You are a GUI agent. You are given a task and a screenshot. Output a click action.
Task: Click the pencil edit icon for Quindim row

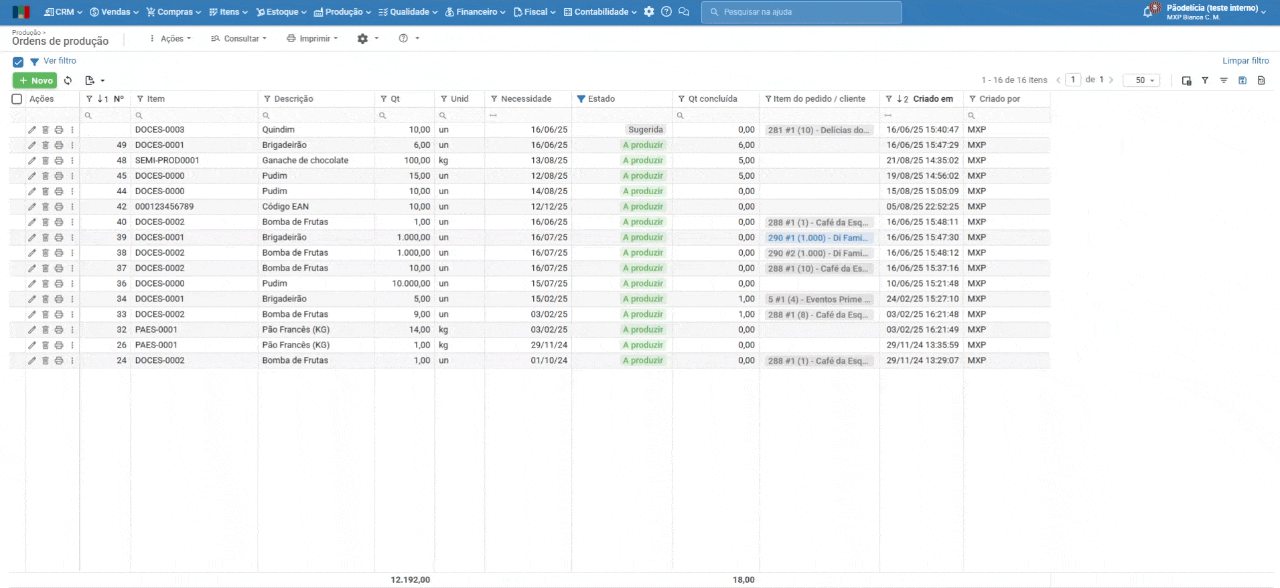[x=32, y=130]
